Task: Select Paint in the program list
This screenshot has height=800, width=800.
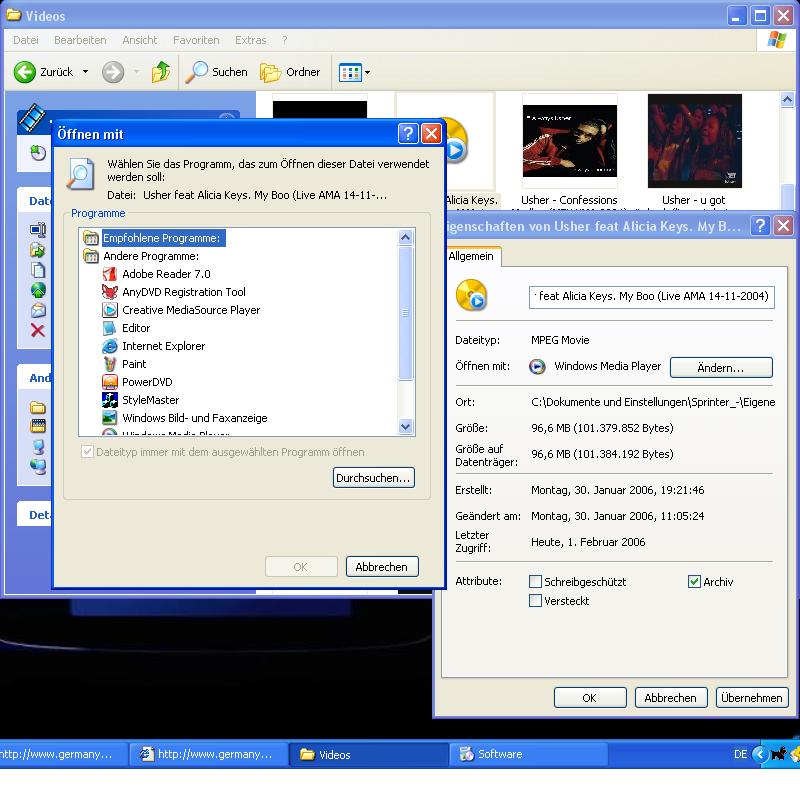Action: [x=124, y=364]
